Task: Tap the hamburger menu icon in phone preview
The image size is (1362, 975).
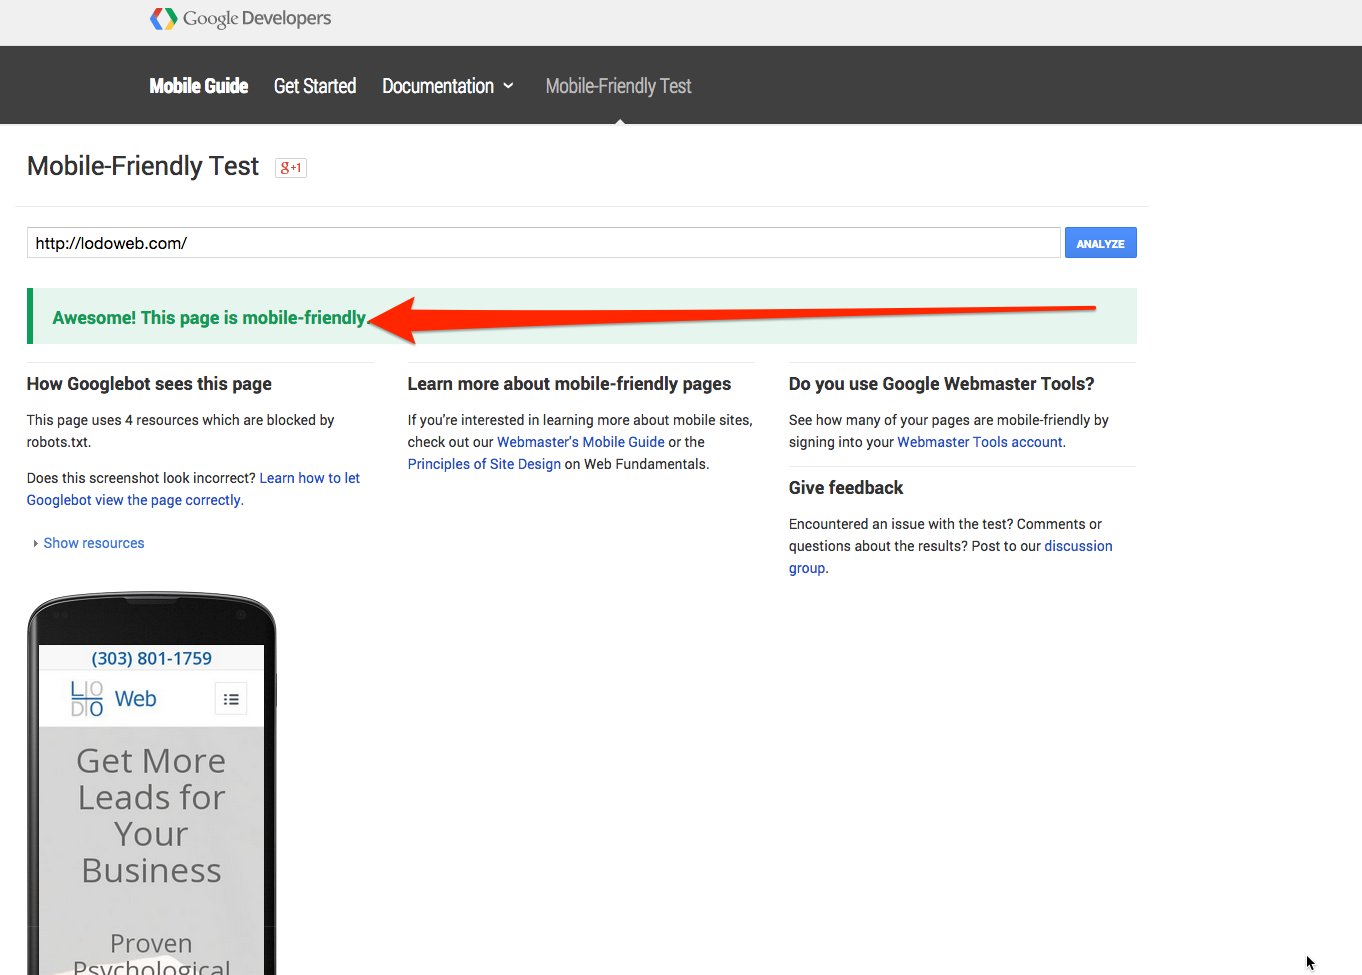Action: [x=231, y=699]
